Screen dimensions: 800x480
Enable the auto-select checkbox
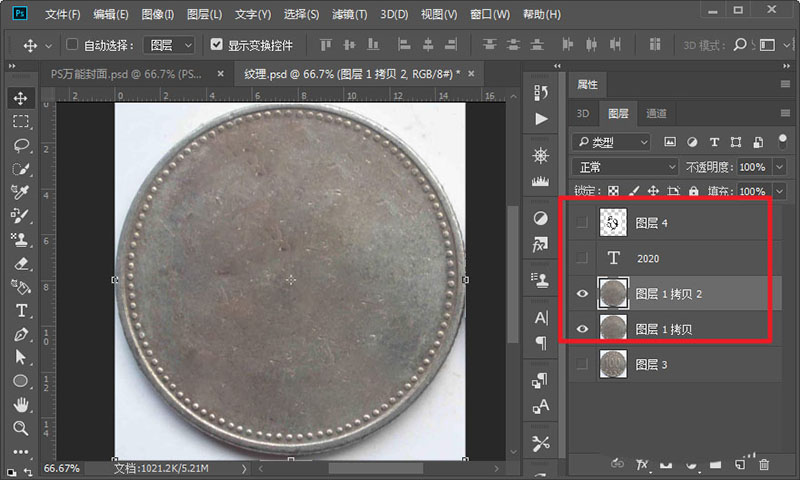pos(72,45)
